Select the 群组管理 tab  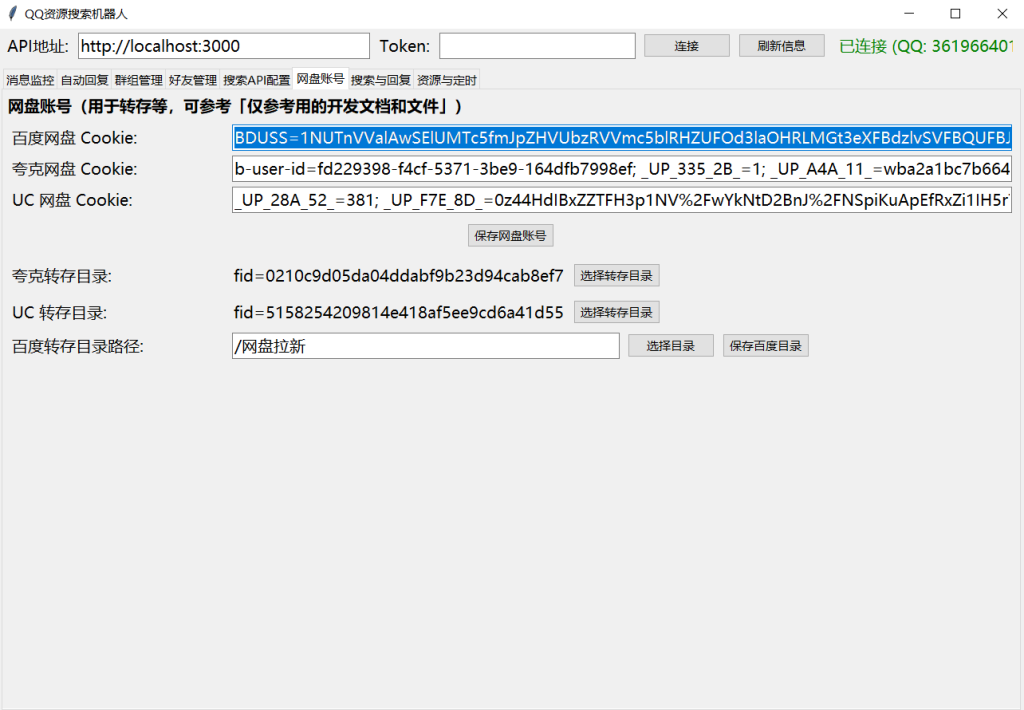pyautogui.click(x=138, y=80)
